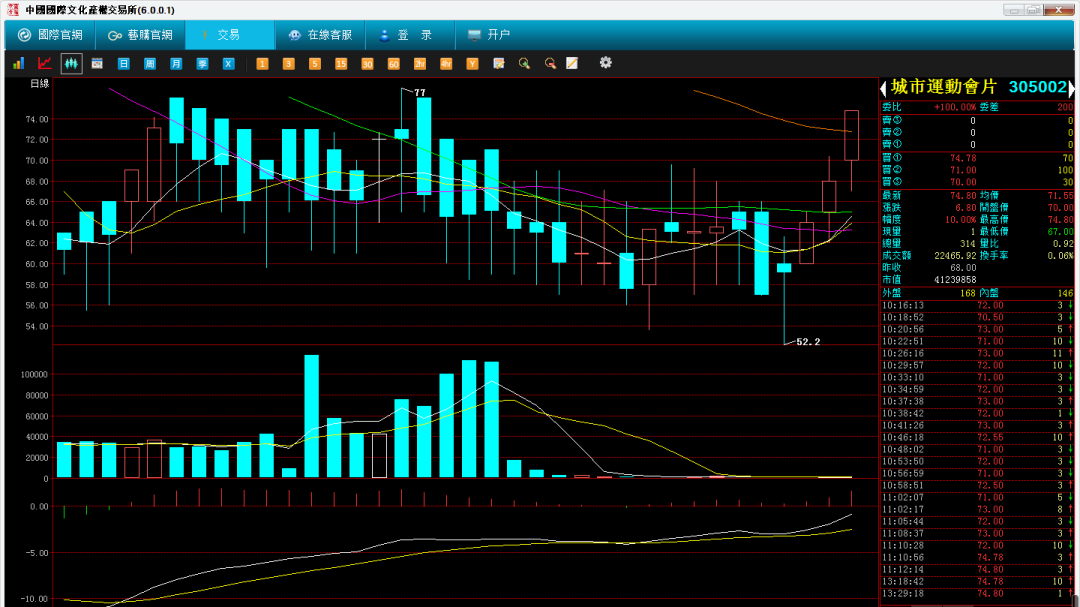Click the stock code 305002

pos(1037,87)
